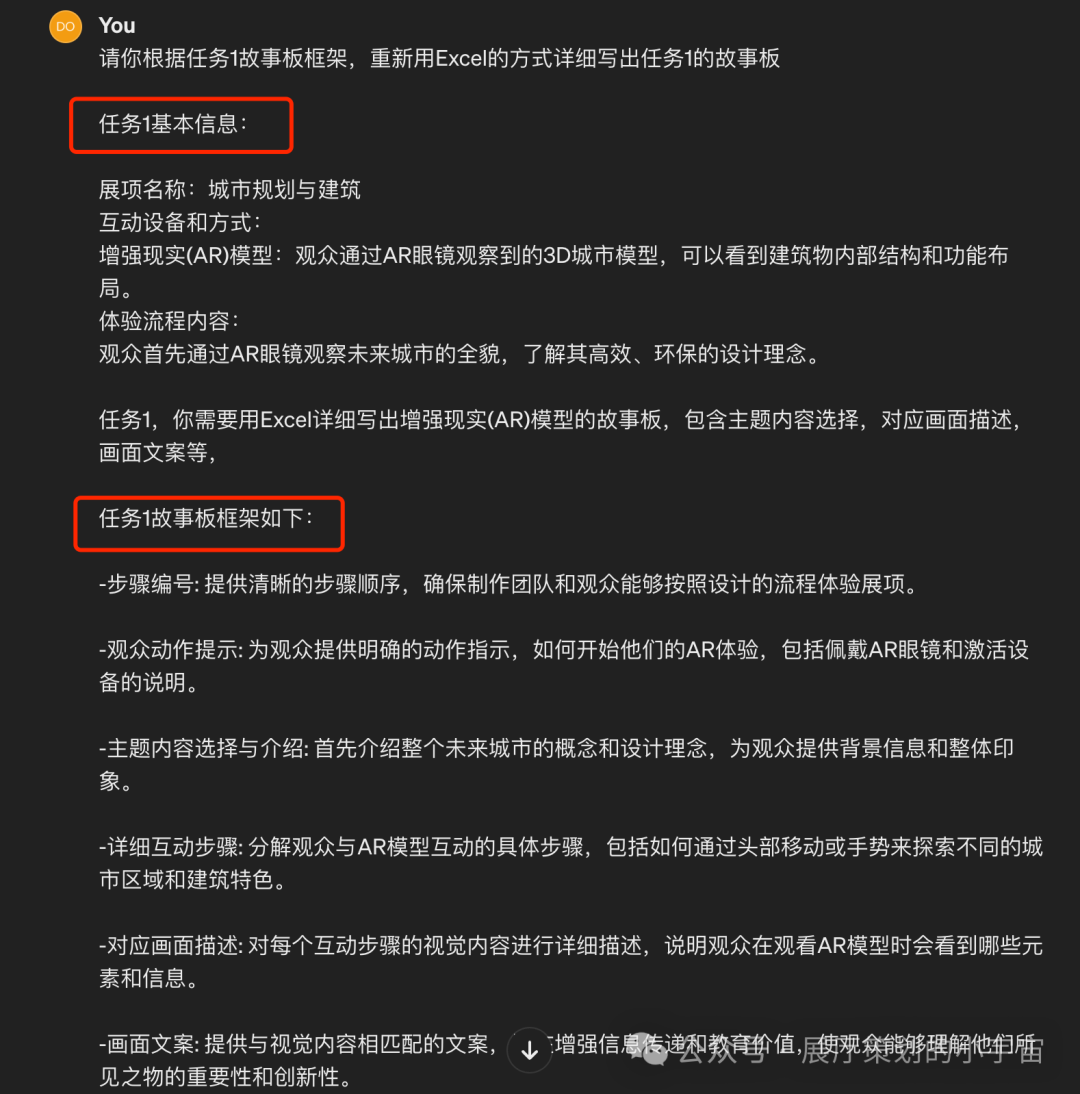
Task: Click the 互动设备和方式 line
Action: [180, 222]
